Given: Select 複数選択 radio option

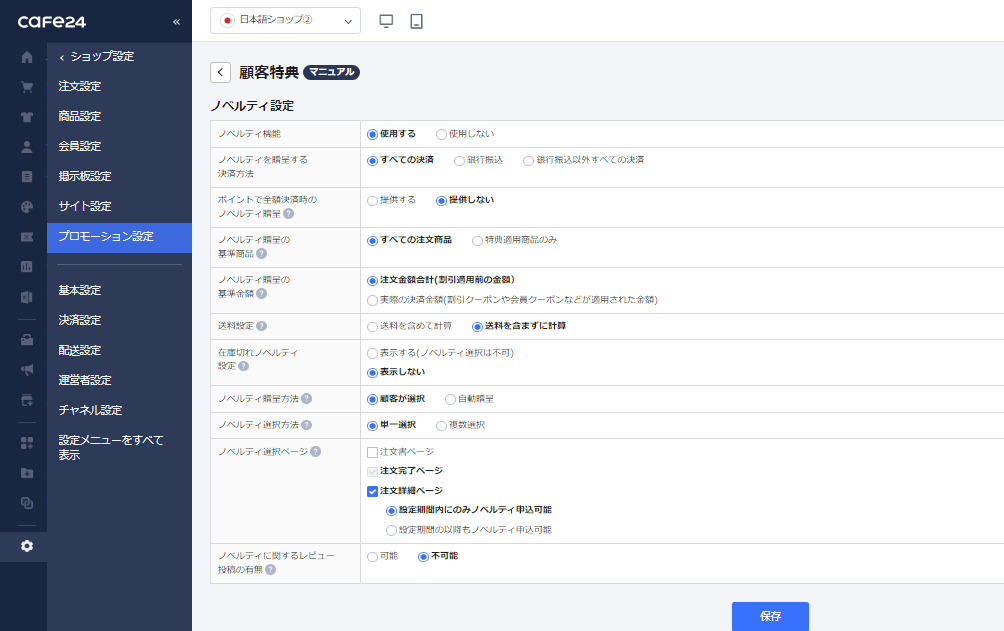Looking at the screenshot, I should tap(441, 426).
